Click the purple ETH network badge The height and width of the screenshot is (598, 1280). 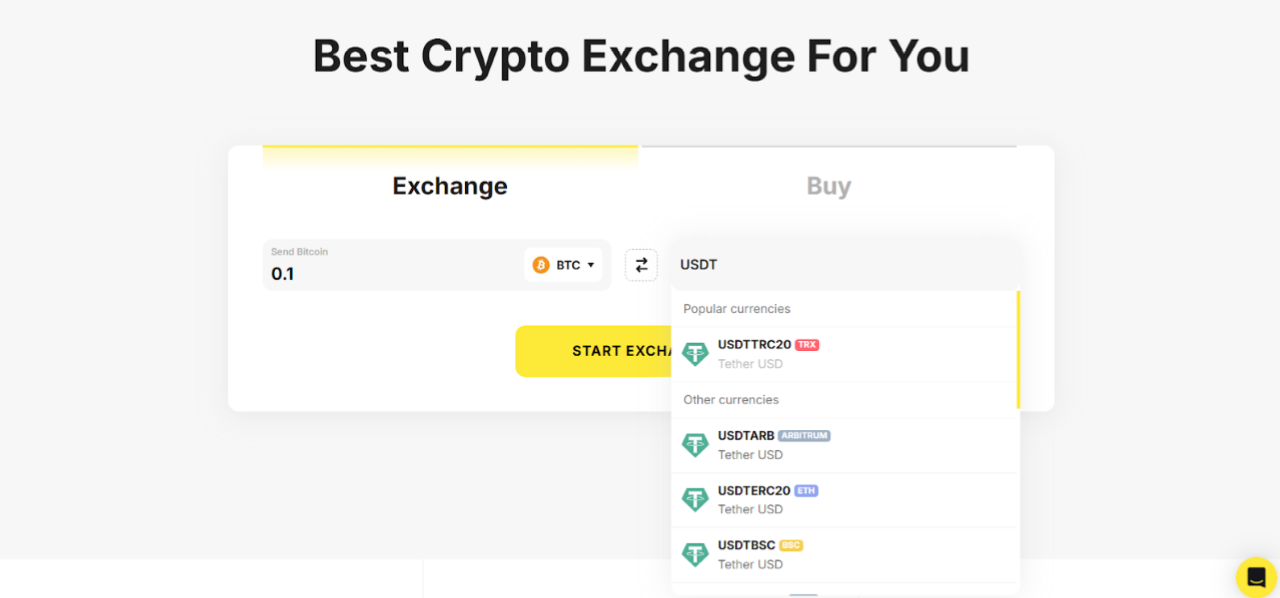point(806,491)
